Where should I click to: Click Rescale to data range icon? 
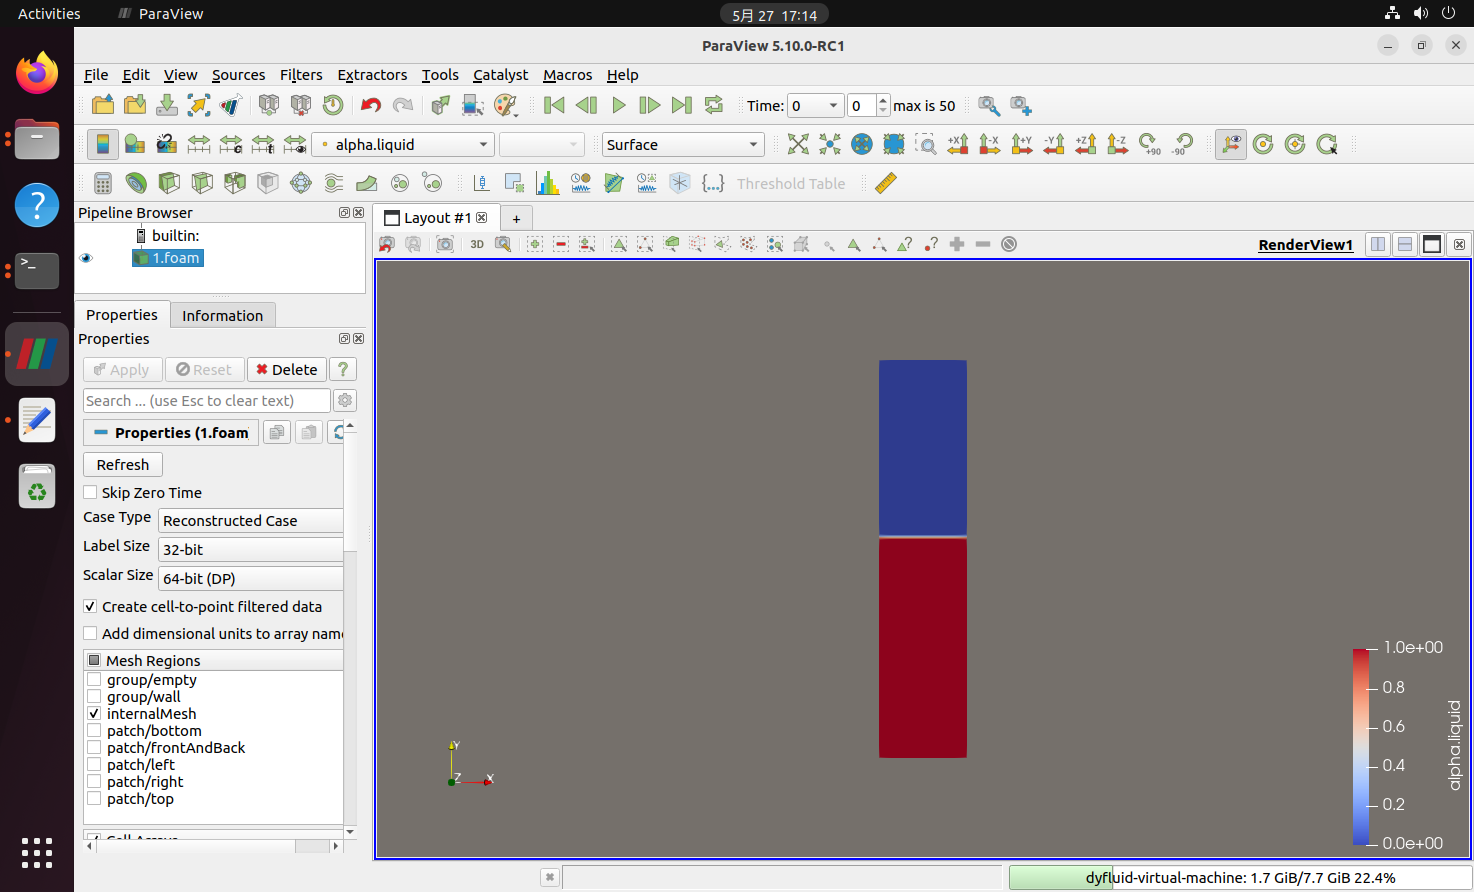click(199, 144)
